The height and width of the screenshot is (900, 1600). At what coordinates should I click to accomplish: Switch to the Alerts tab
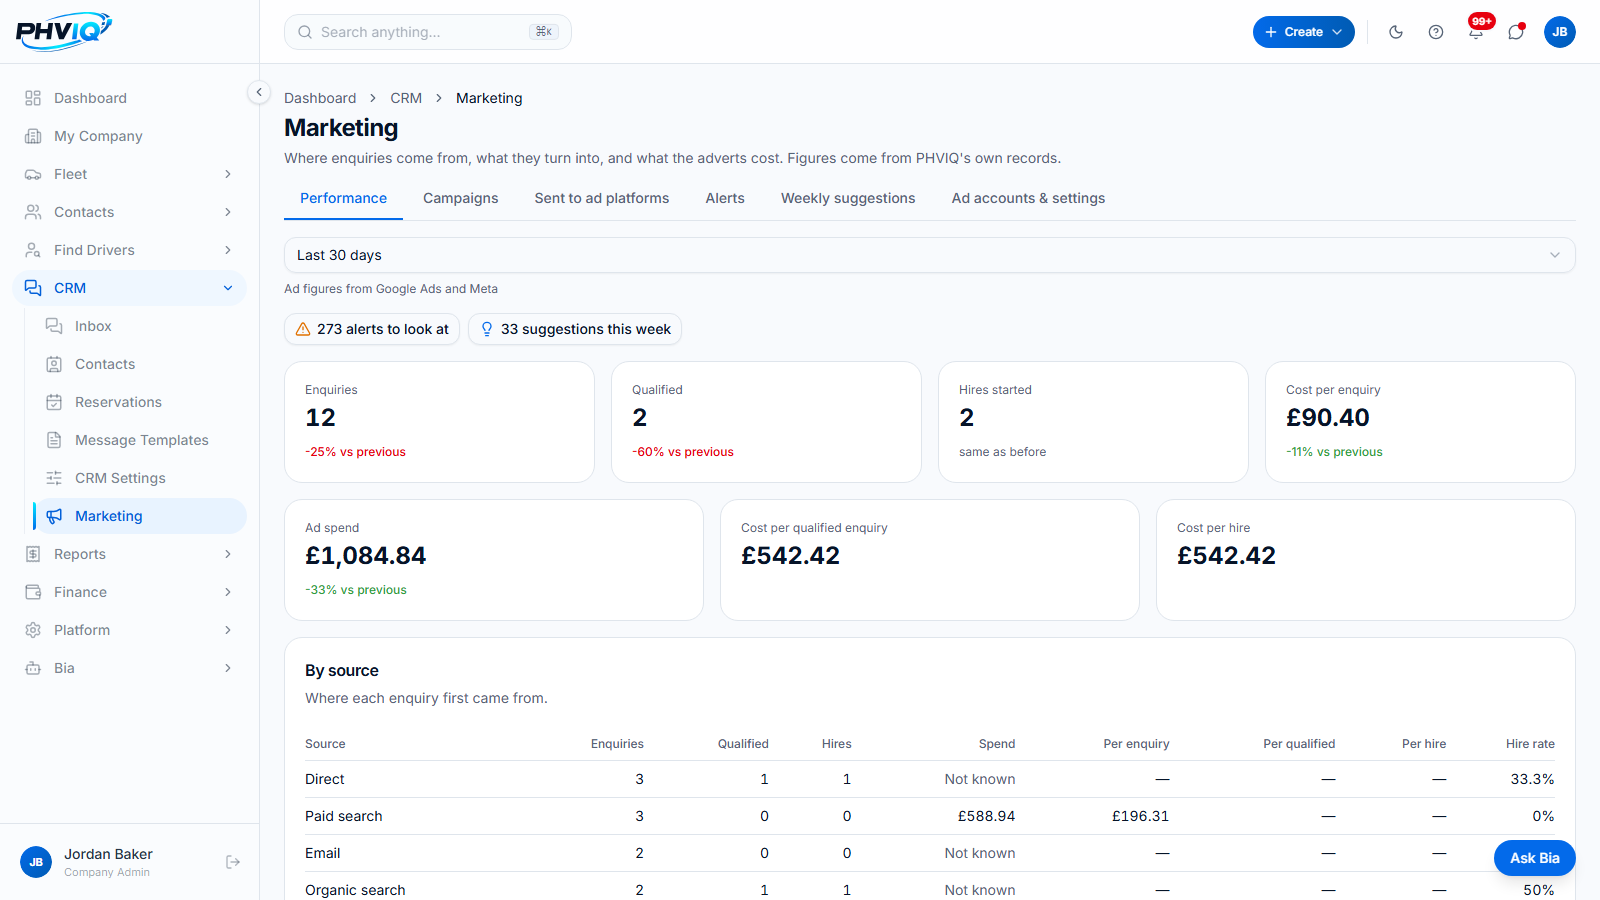[725, 198]
